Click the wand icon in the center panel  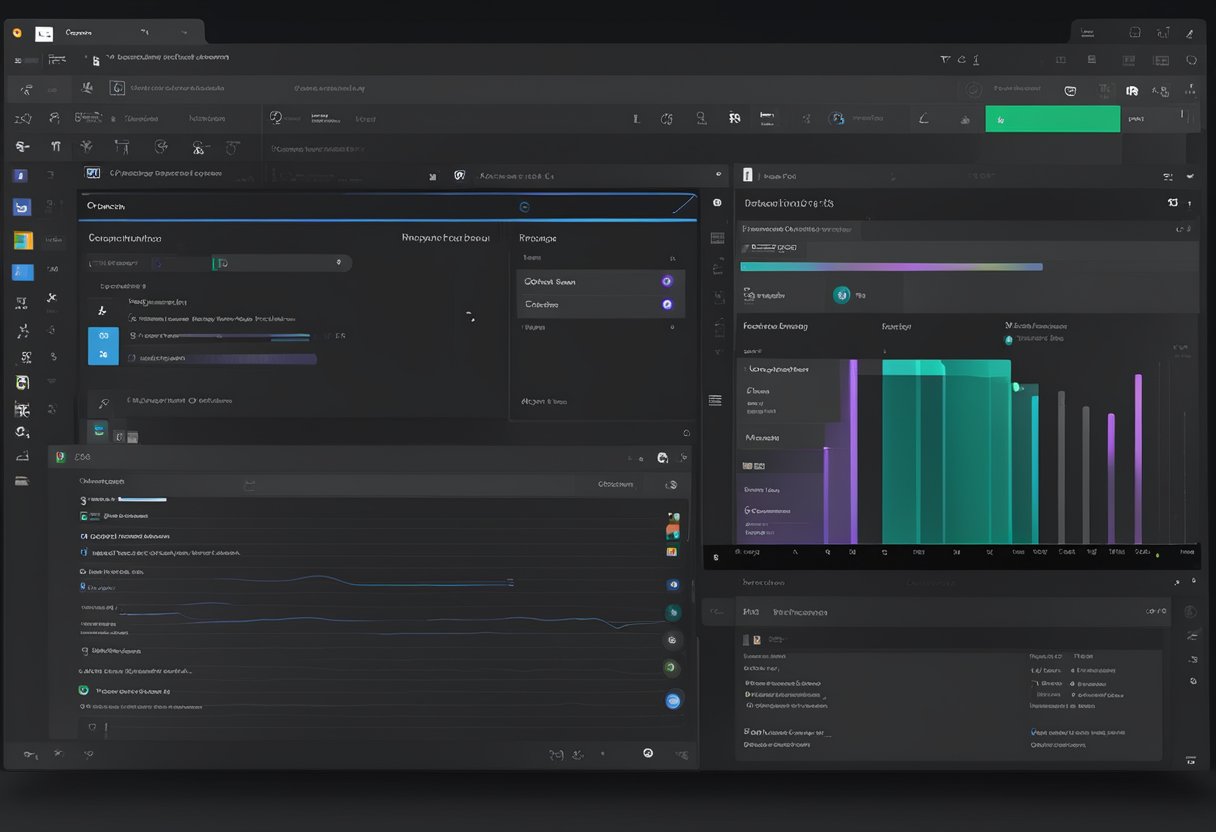coord(103,403)
